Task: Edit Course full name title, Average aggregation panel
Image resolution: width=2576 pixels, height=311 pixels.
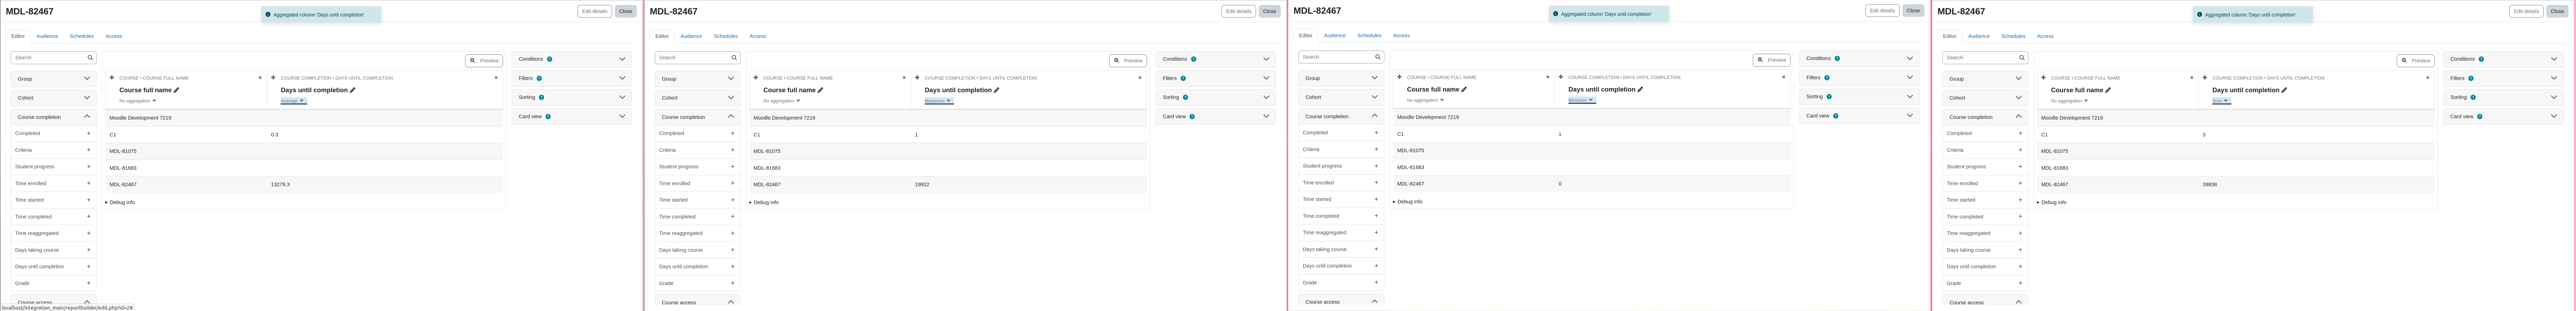Action: (177, 90)
